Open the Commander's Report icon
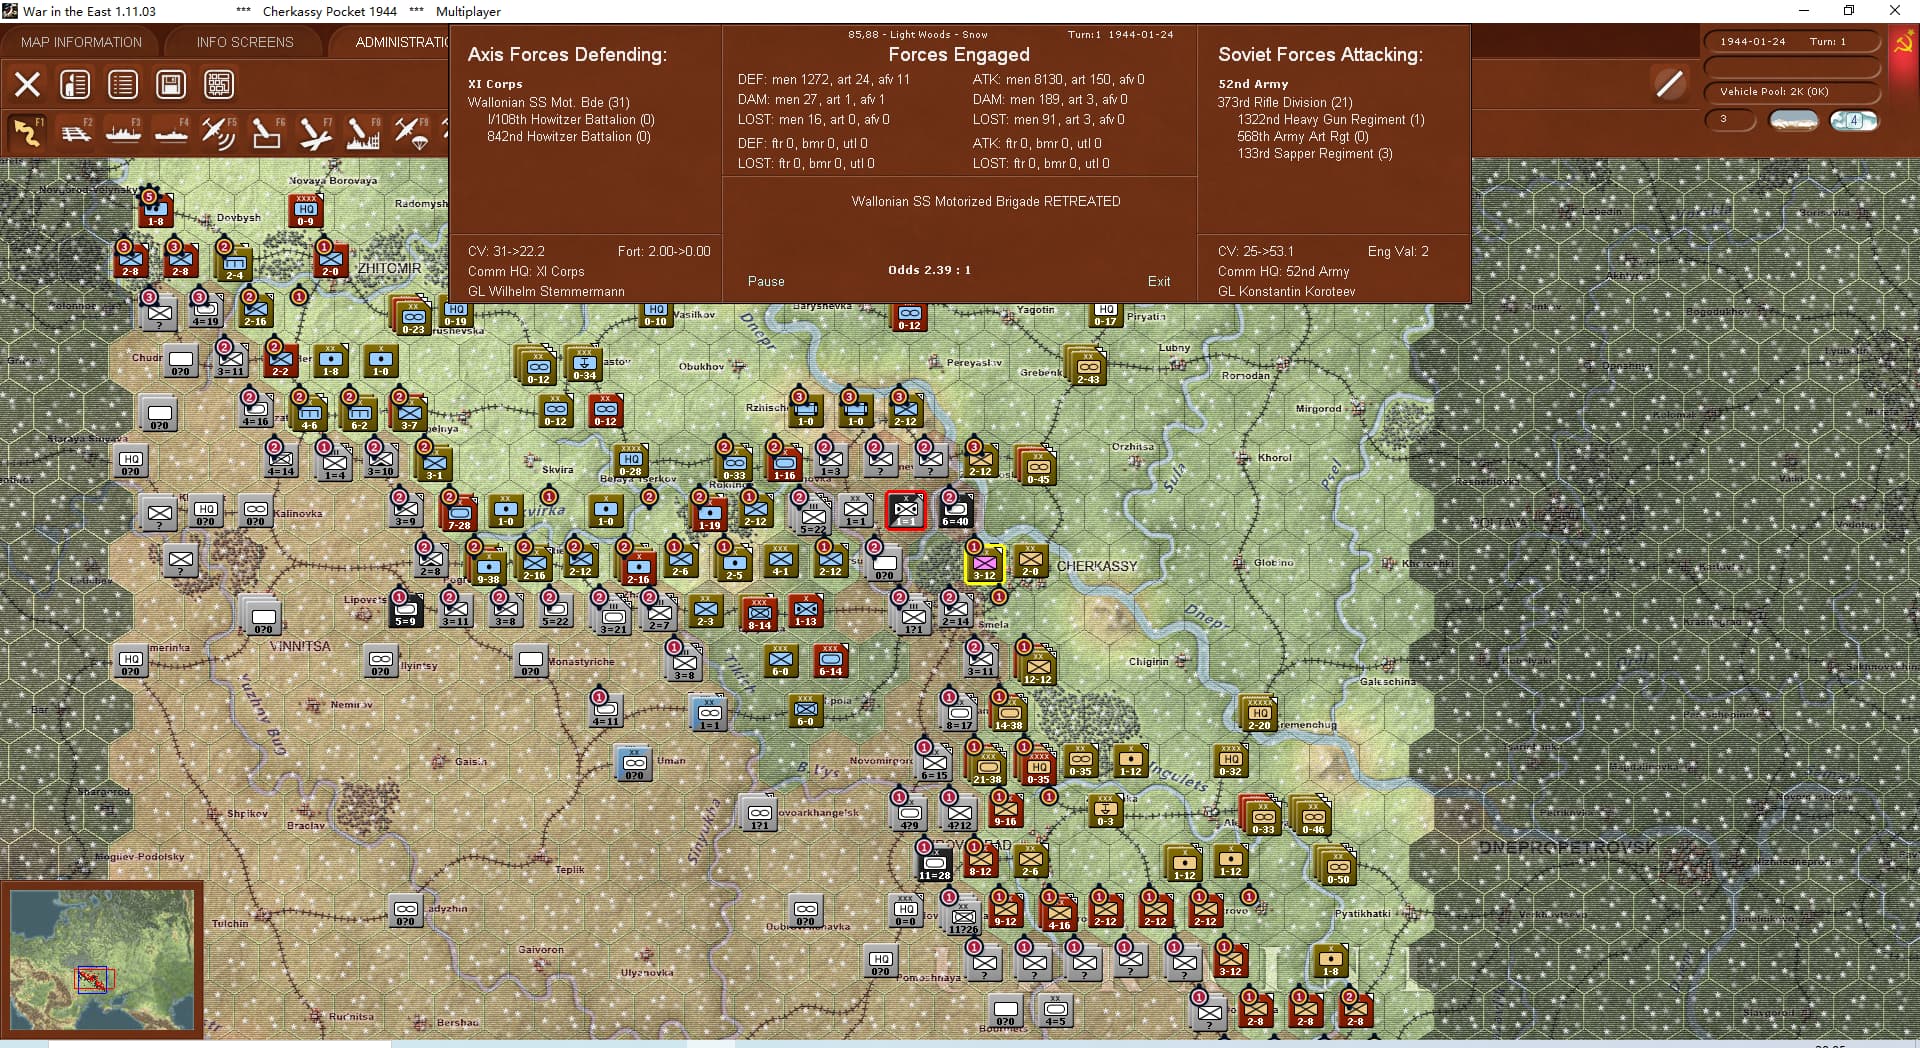The width and height of the screenshot is (1920, 1048). [75, 84]
